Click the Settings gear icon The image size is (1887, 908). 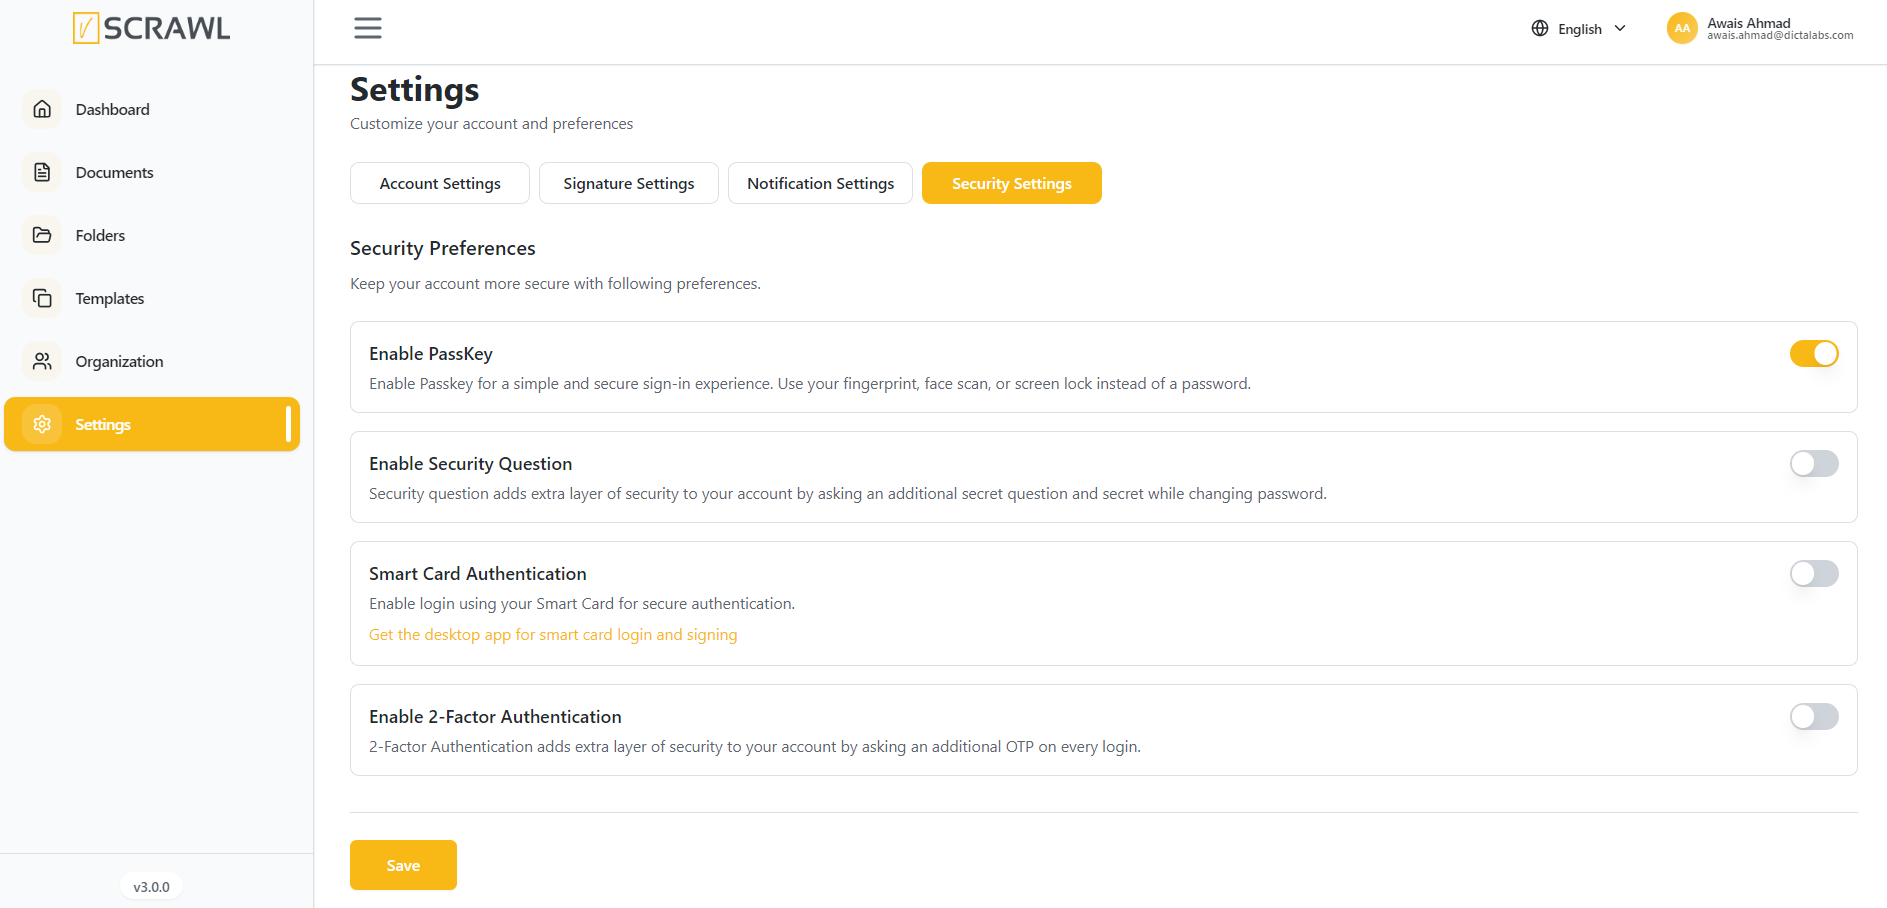click(x=42, y=424)
